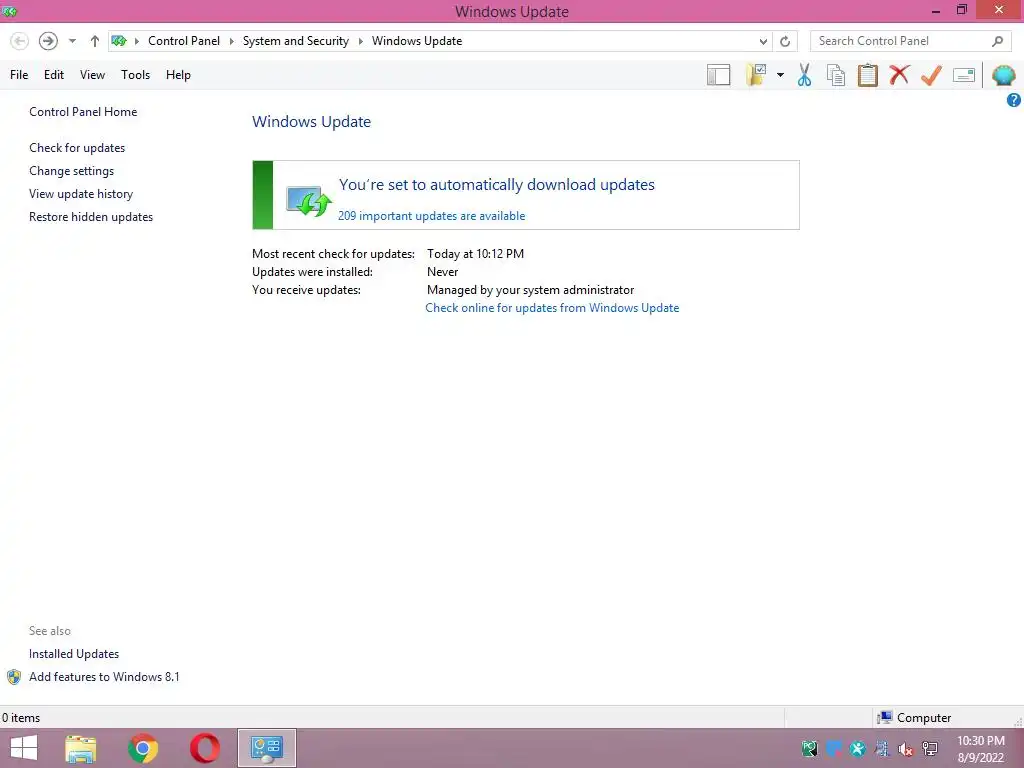Launch Google Chrome from taskbar
The width and height of the screenshot is (1024, 768).
(143, 748)
